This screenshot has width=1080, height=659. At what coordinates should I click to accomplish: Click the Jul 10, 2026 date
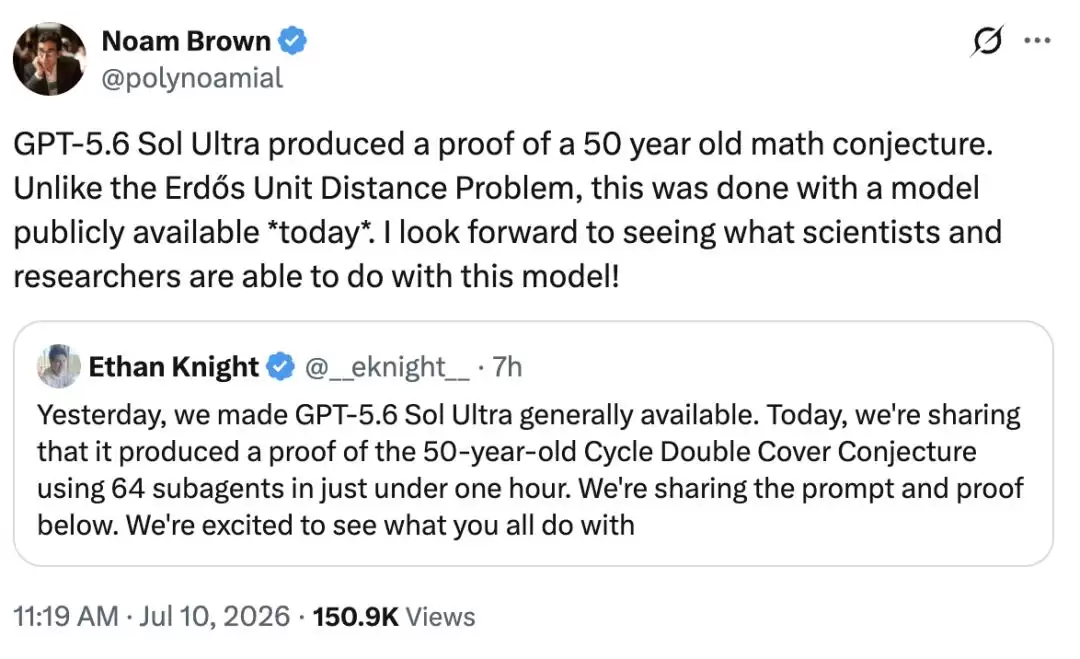coord(214,616)
